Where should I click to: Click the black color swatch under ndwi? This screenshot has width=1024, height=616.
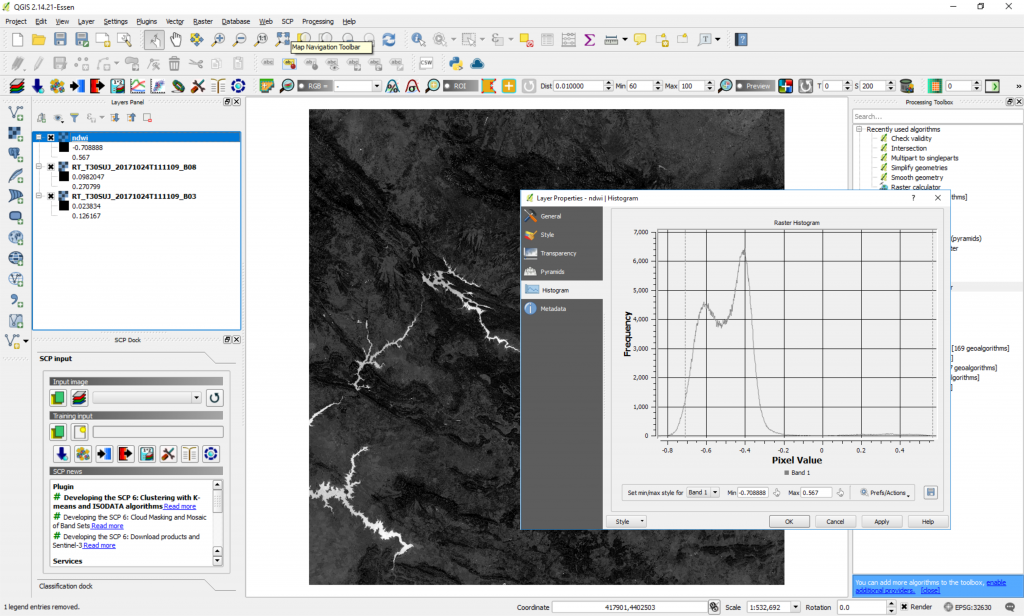pyautogui.click(x=63, y=147)
